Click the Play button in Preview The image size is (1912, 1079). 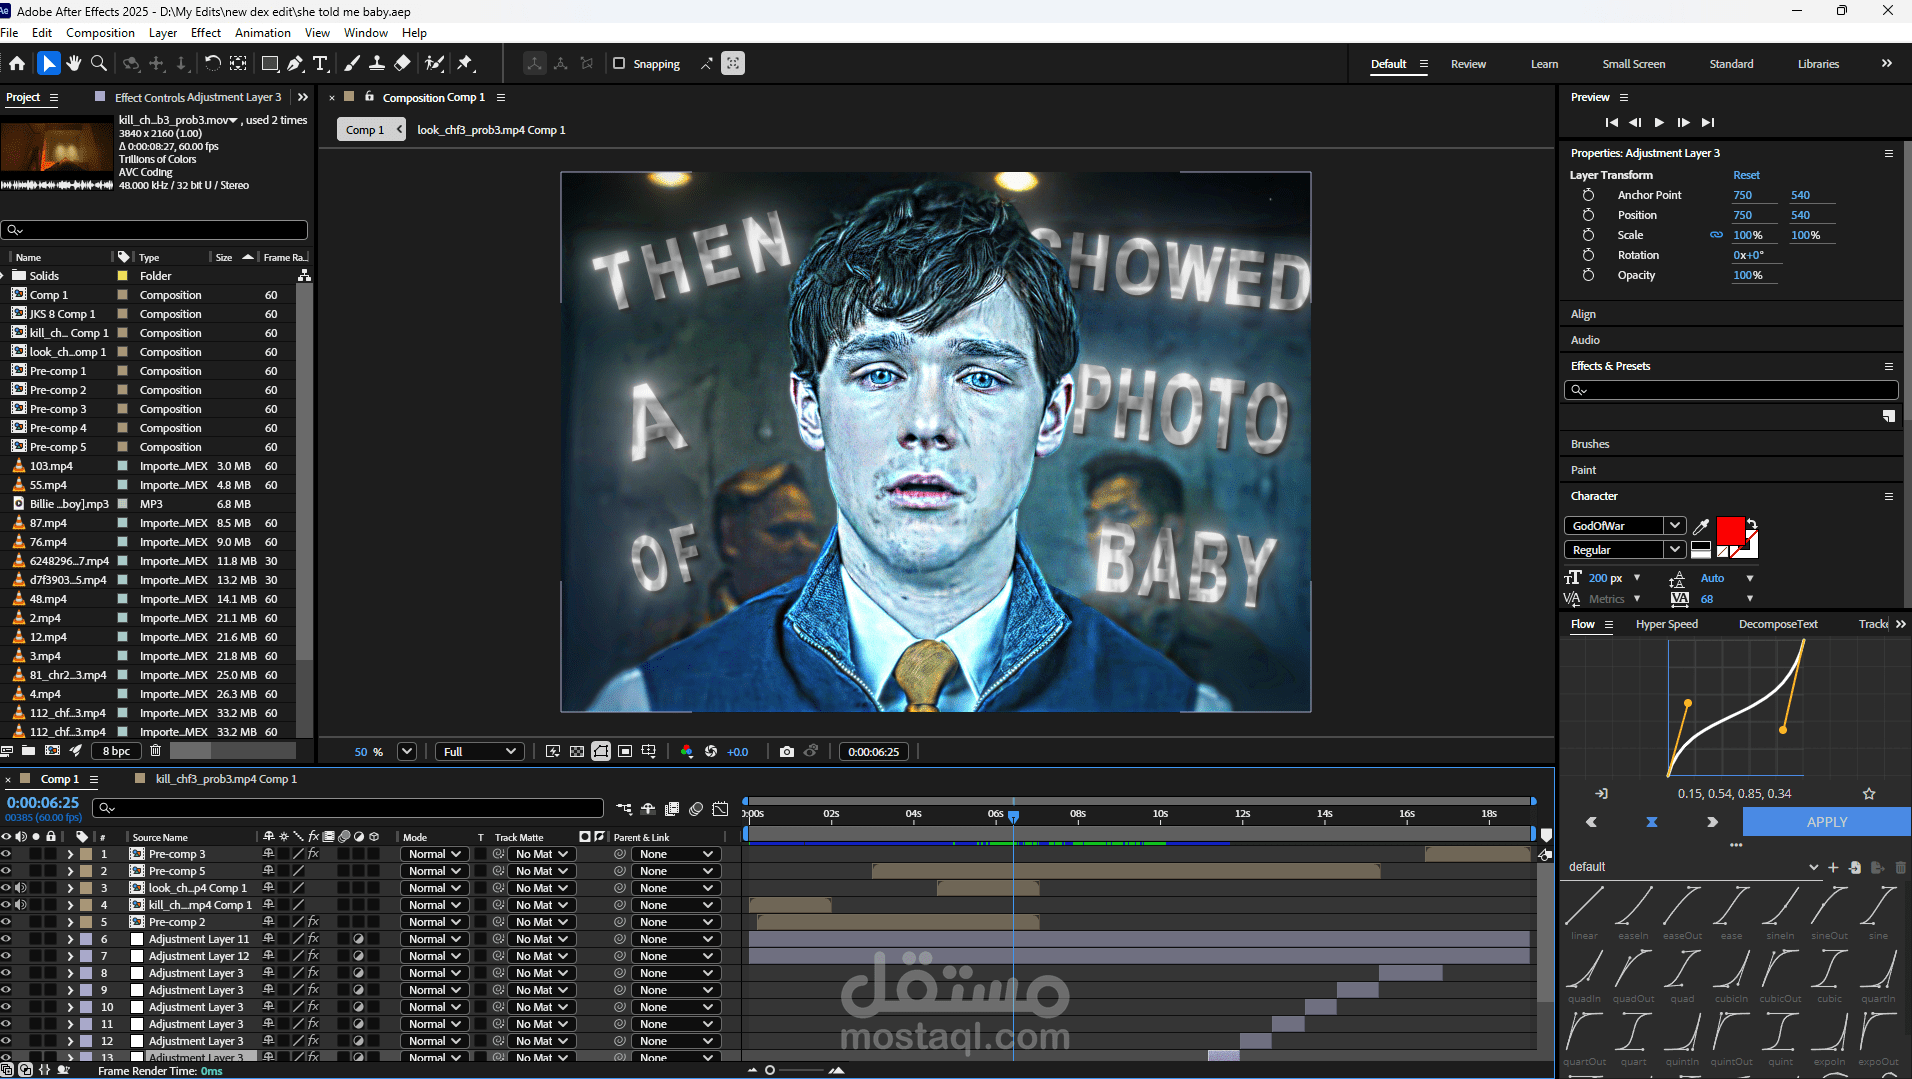1659,122
